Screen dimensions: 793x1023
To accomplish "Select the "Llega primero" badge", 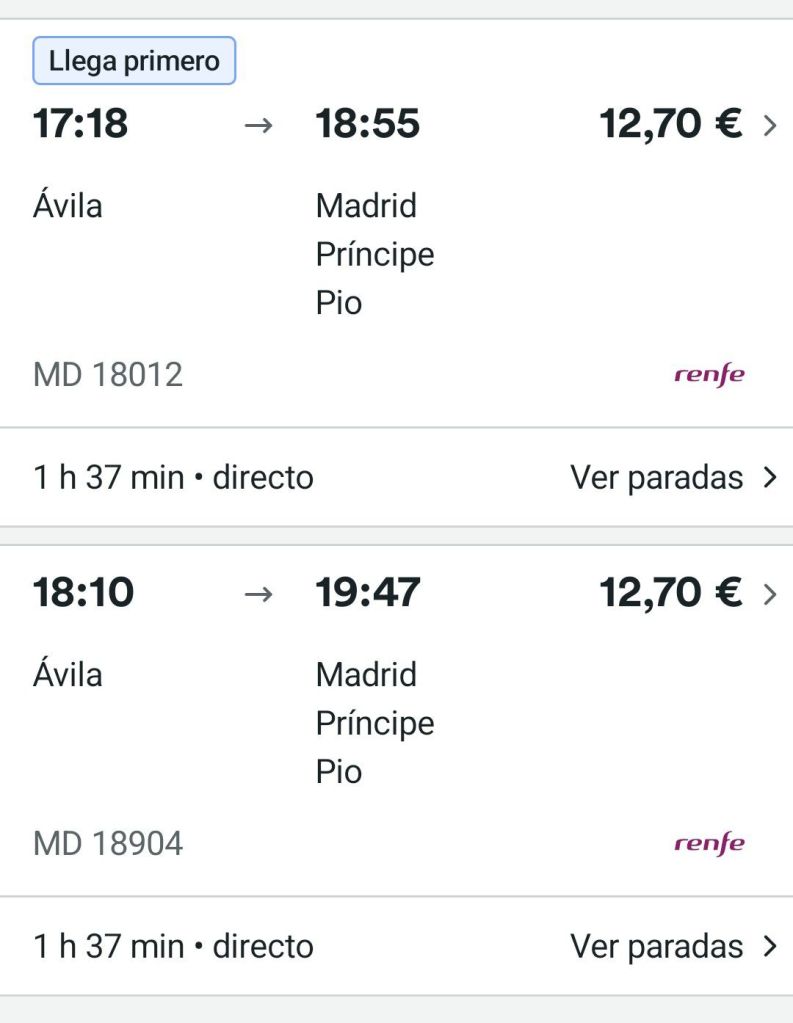I will click(x=134, y=61).
